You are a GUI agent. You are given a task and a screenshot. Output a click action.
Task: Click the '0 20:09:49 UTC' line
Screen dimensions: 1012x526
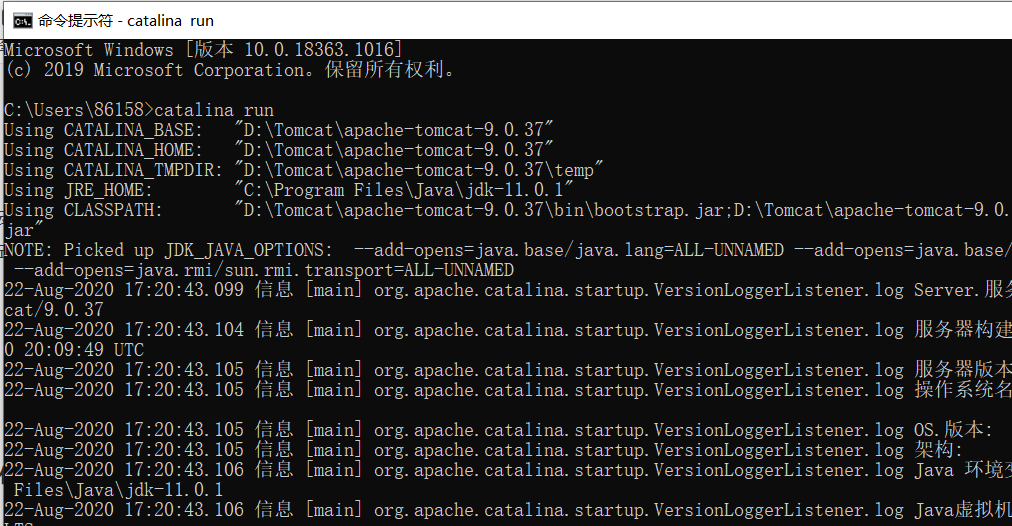tap(74, 350)
